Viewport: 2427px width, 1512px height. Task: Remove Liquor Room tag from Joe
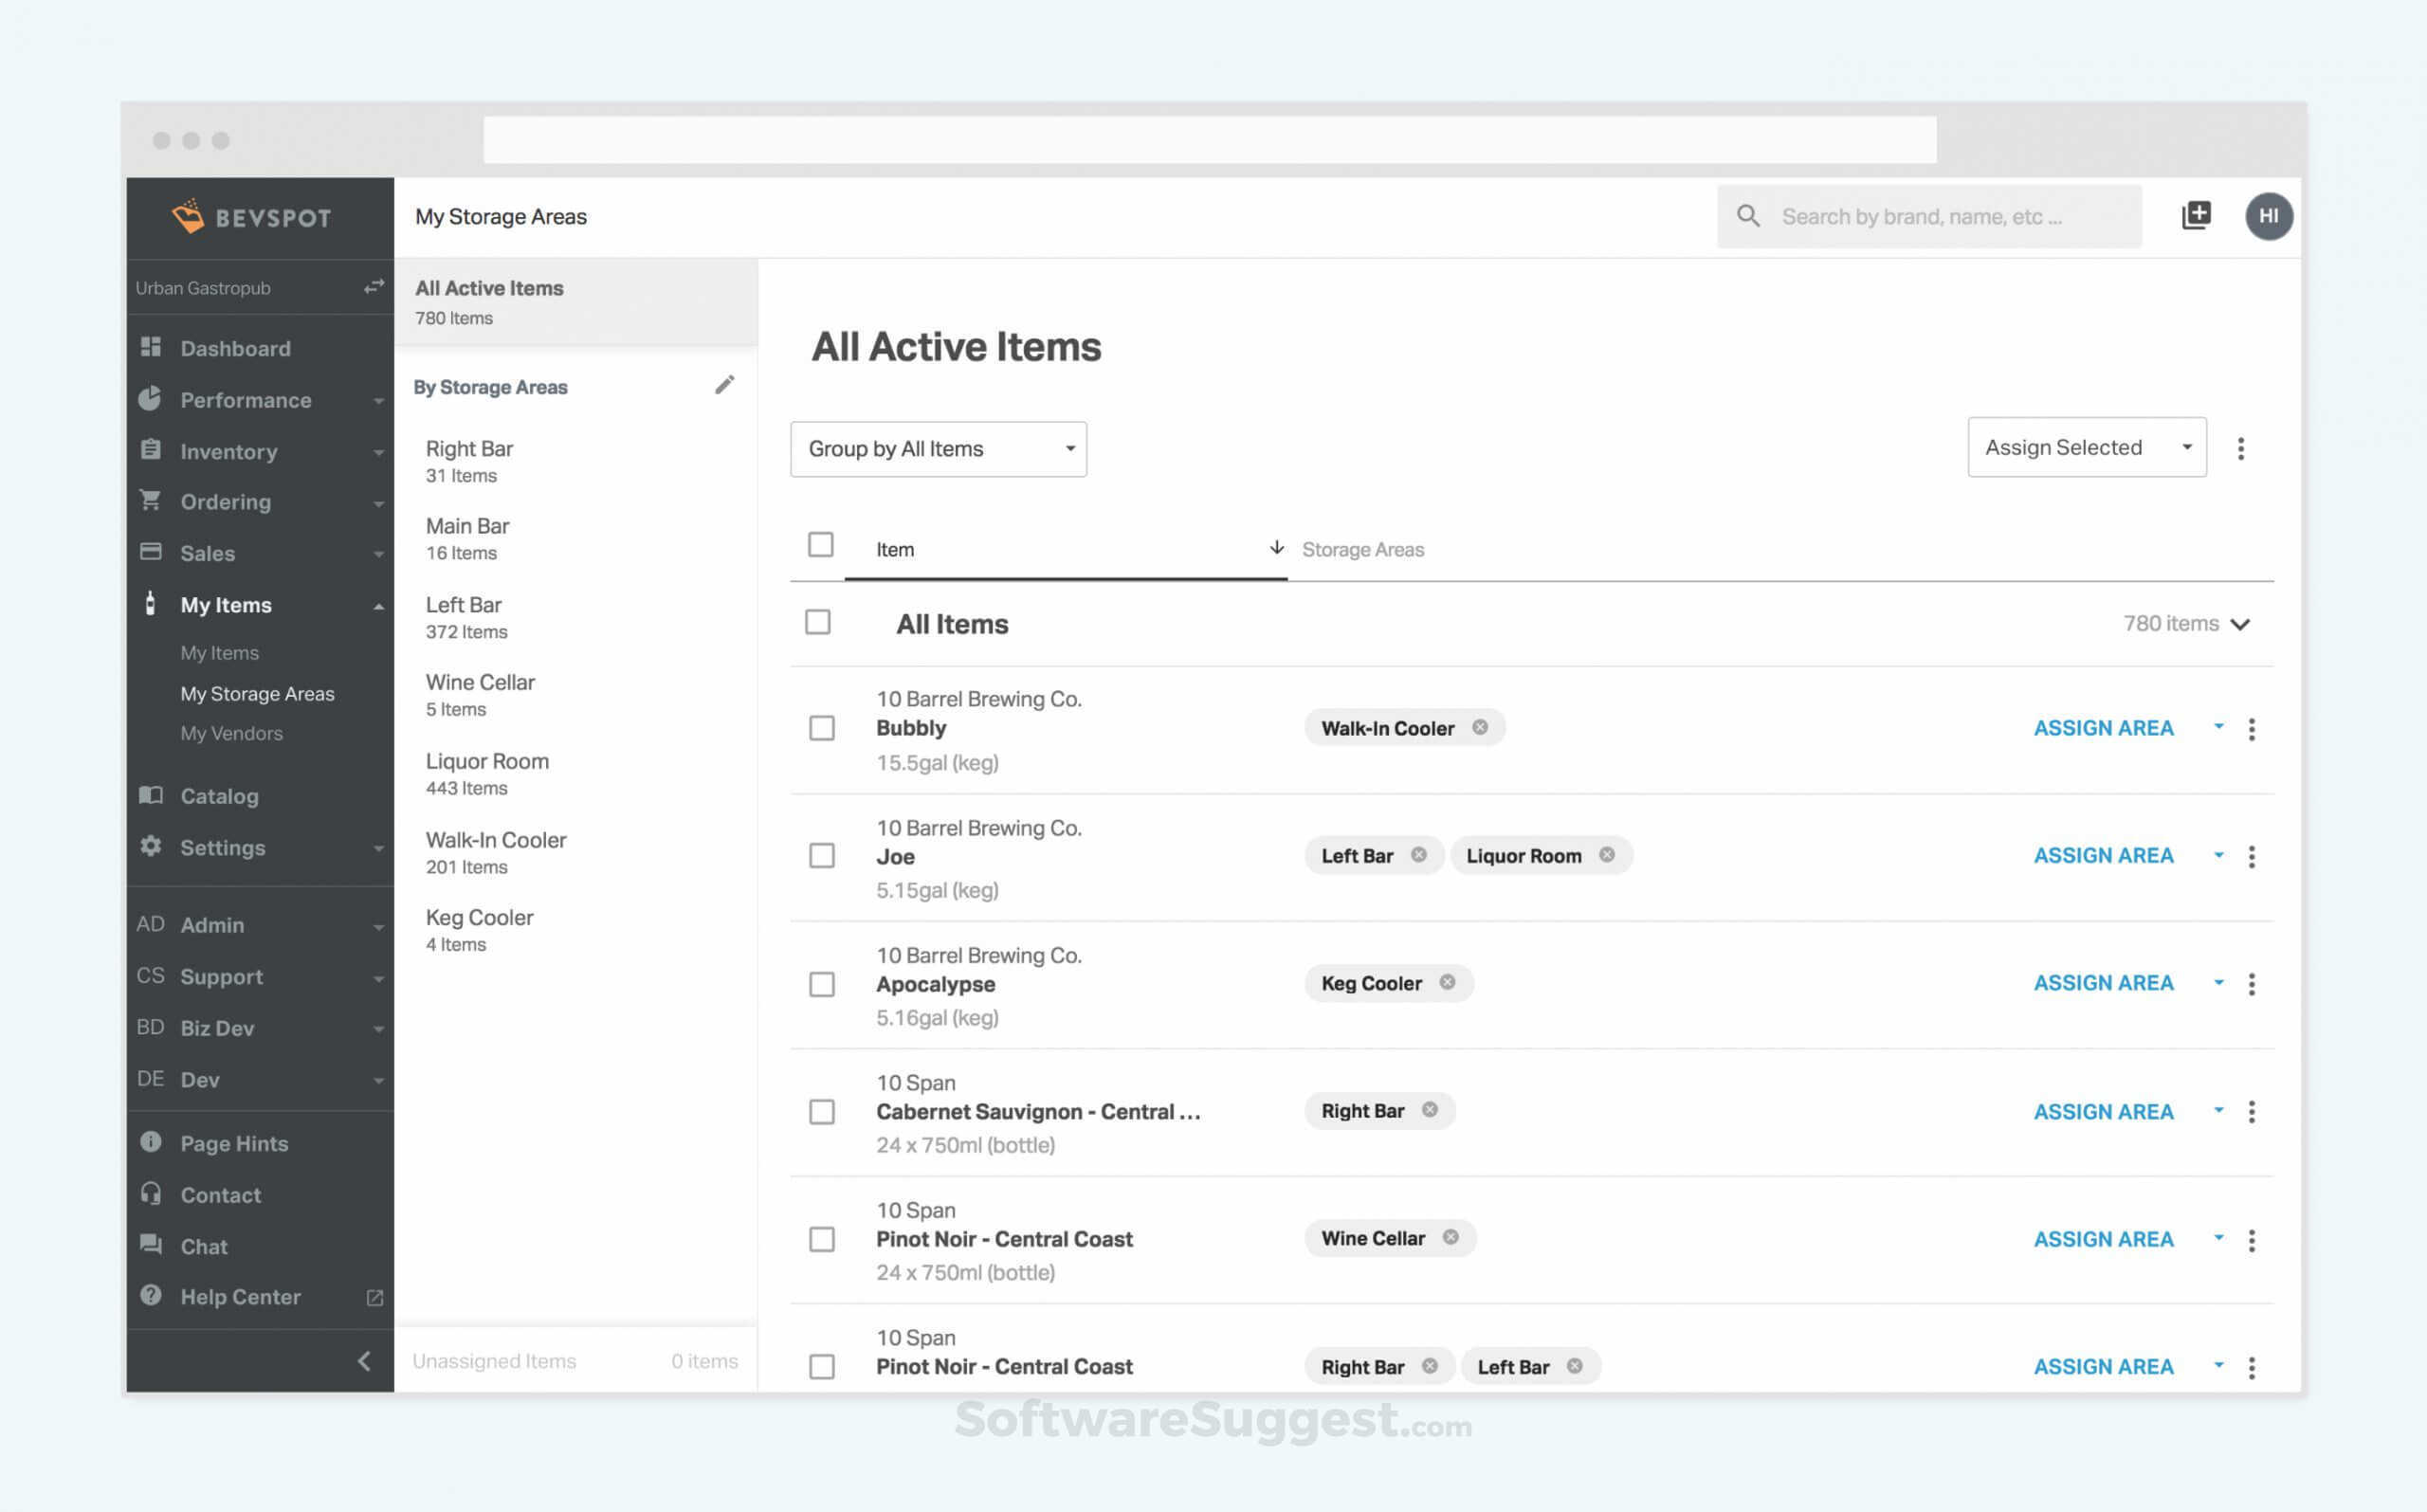[x=1606, y=854]
